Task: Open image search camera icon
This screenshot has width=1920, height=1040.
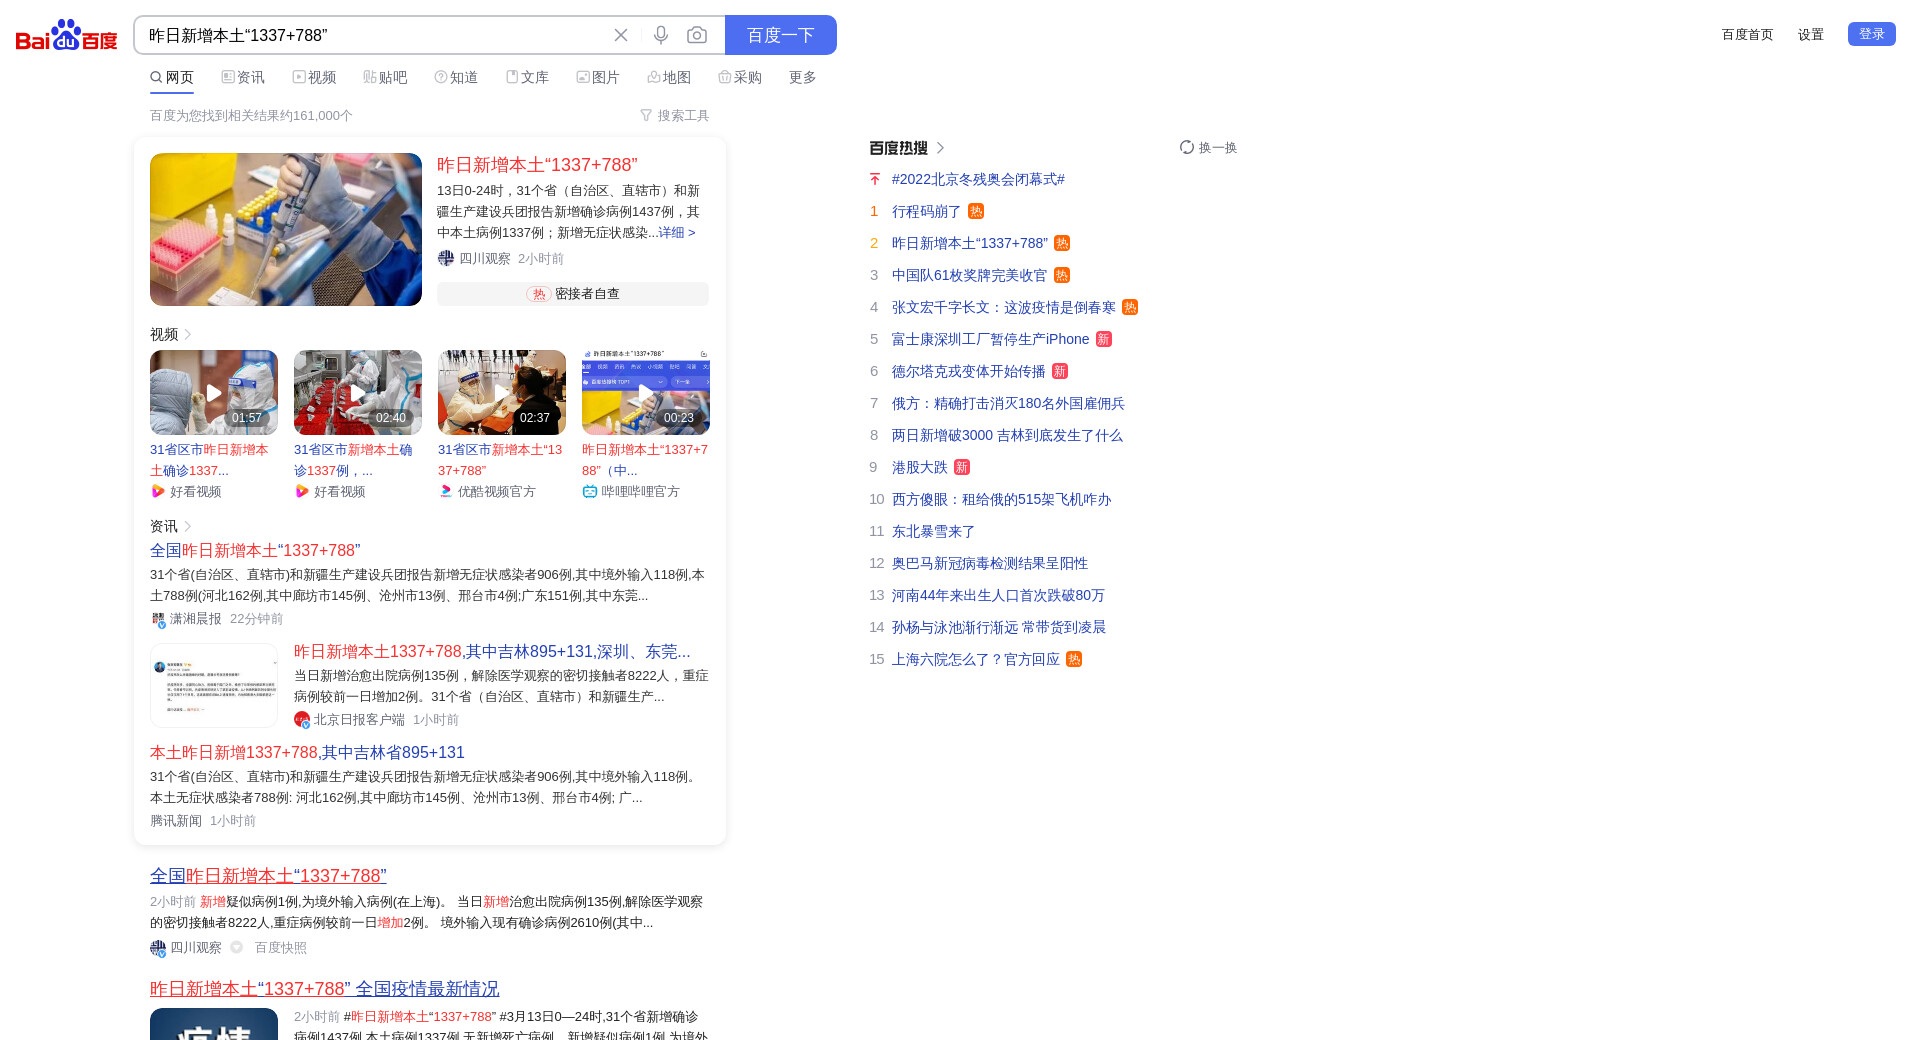Action: [697, 35]
